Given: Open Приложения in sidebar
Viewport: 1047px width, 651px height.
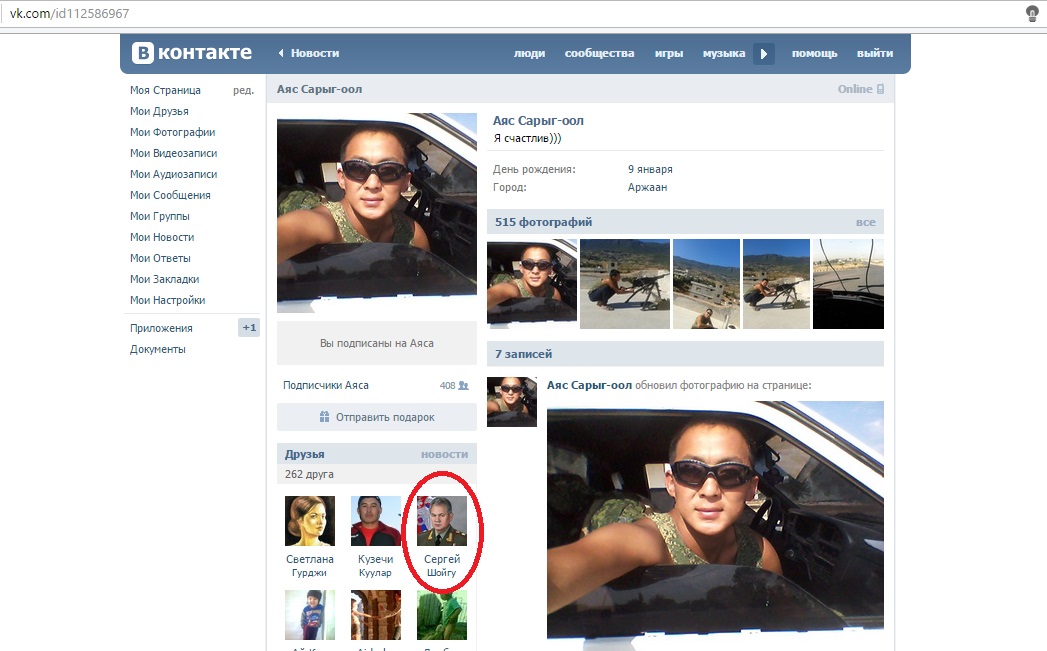Looking at the screenshot, I should pyautogui.click(x=161, y=328).
